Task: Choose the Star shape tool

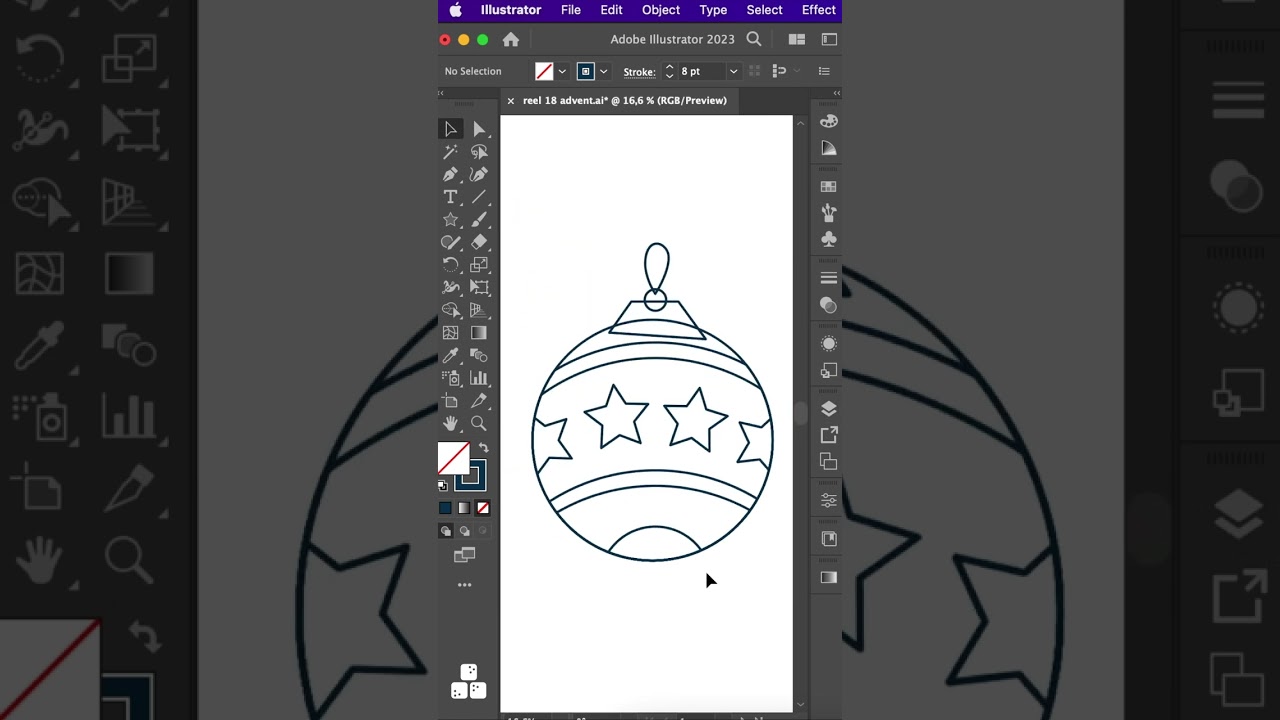Action: pyautogui.click(x=451, y=219)
